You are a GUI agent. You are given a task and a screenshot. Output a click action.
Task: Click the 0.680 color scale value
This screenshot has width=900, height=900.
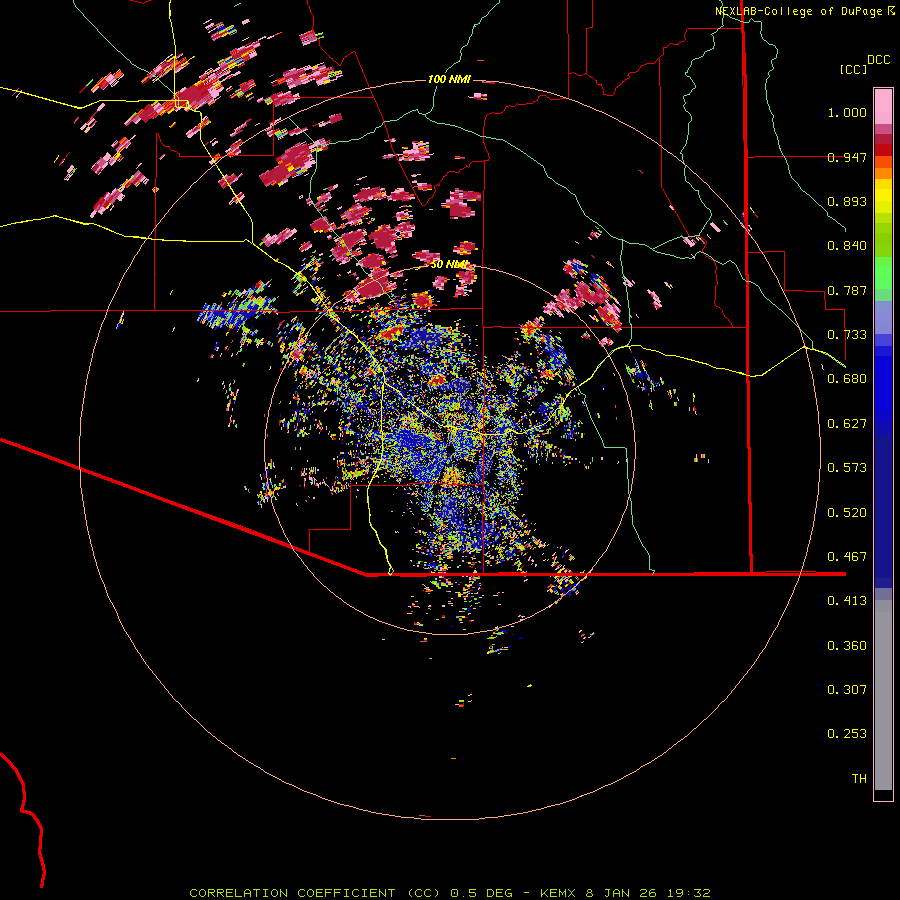[847, 379]
